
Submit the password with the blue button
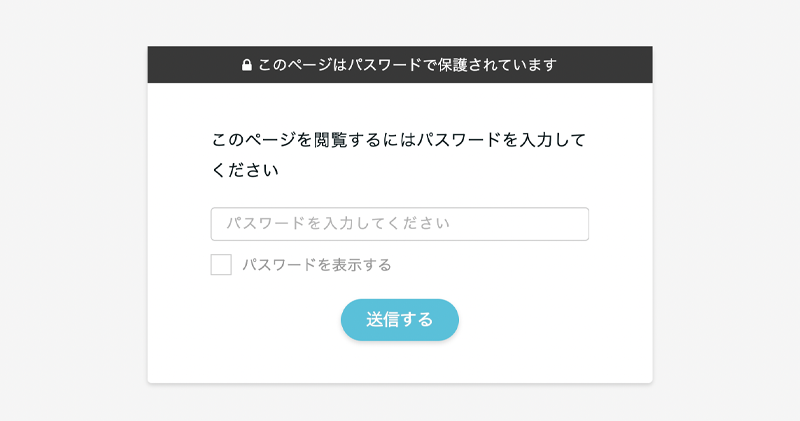pyautogui.click(x=399, y=320)
